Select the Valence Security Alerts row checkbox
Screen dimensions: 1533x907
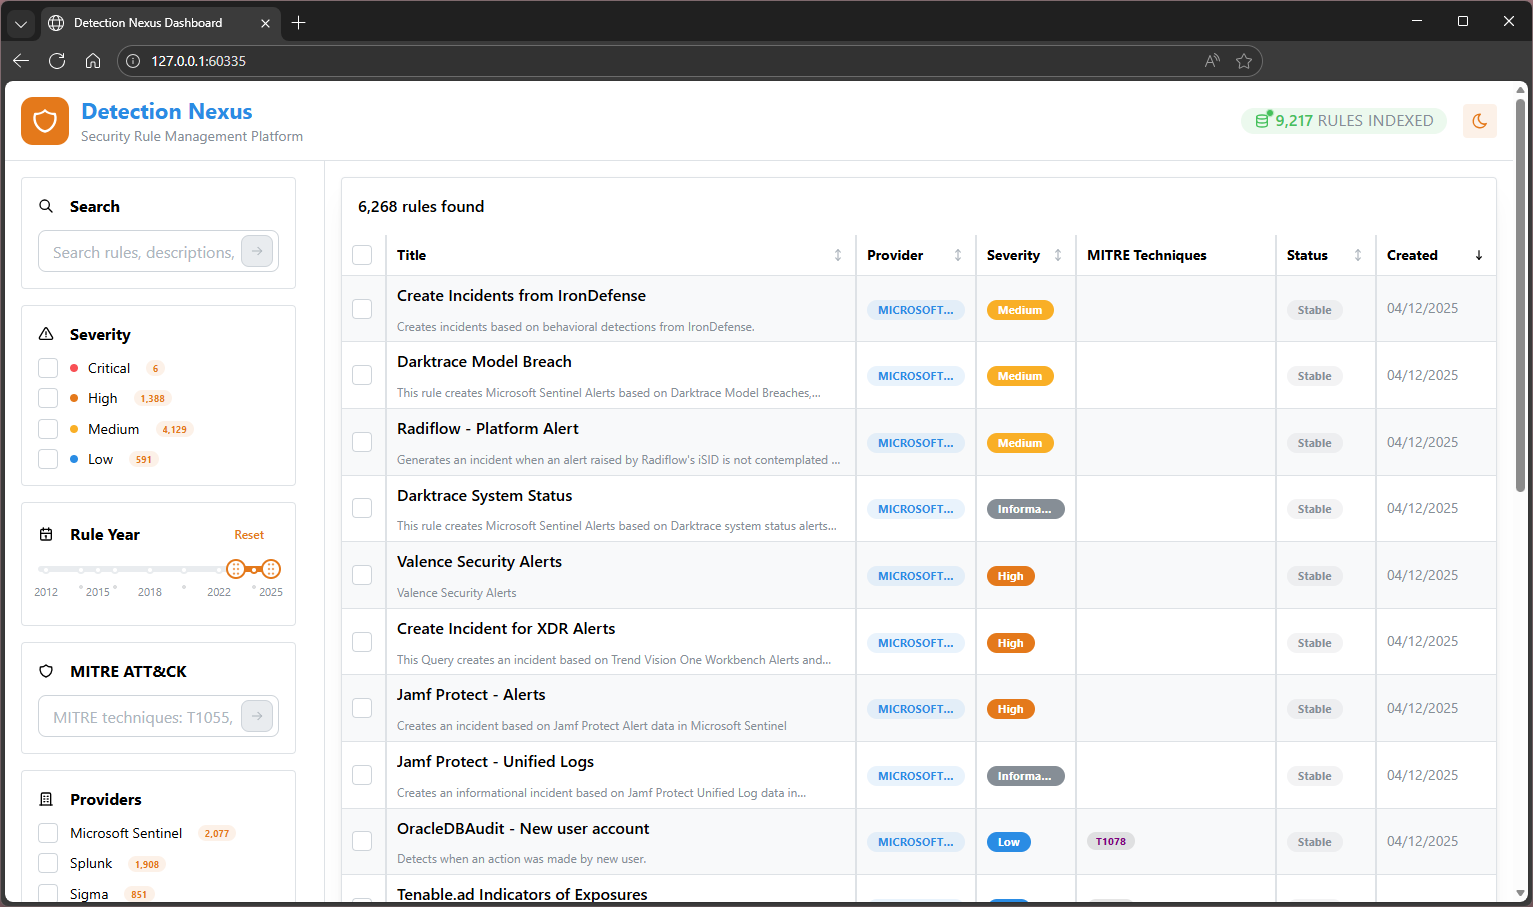(362, 575)
